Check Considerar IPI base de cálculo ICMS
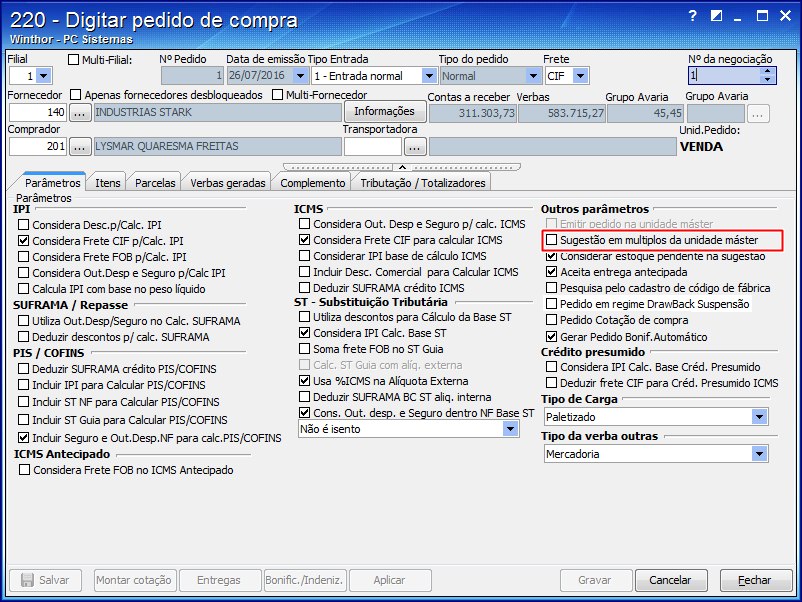802x602 pixels. pyautogui.click(x=304, y=256)
